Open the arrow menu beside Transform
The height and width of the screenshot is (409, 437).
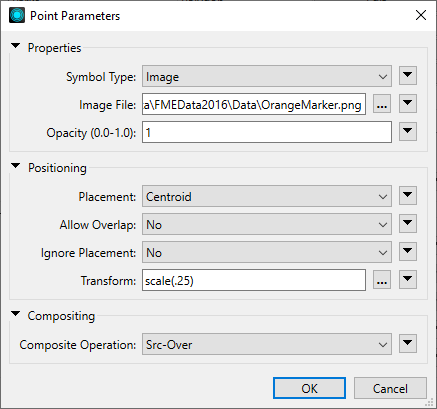pos(408,280)
